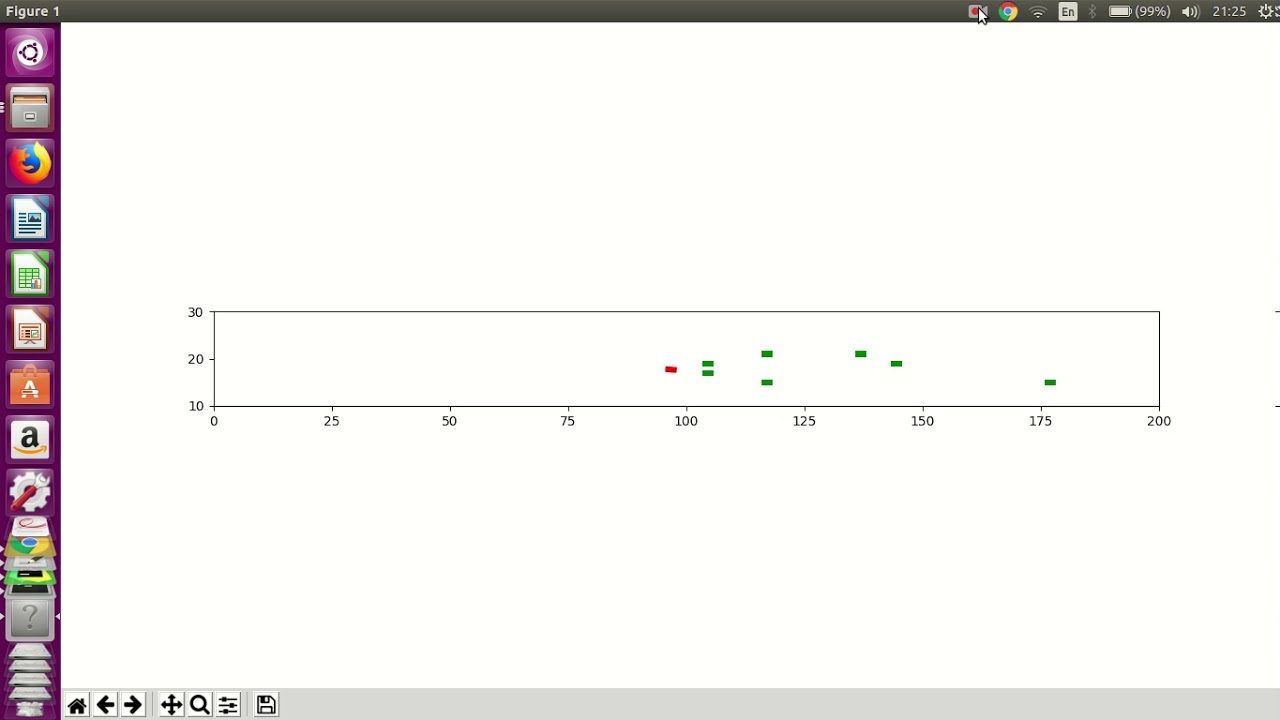Click the screen recorder tray indicator

pos(977,12)
